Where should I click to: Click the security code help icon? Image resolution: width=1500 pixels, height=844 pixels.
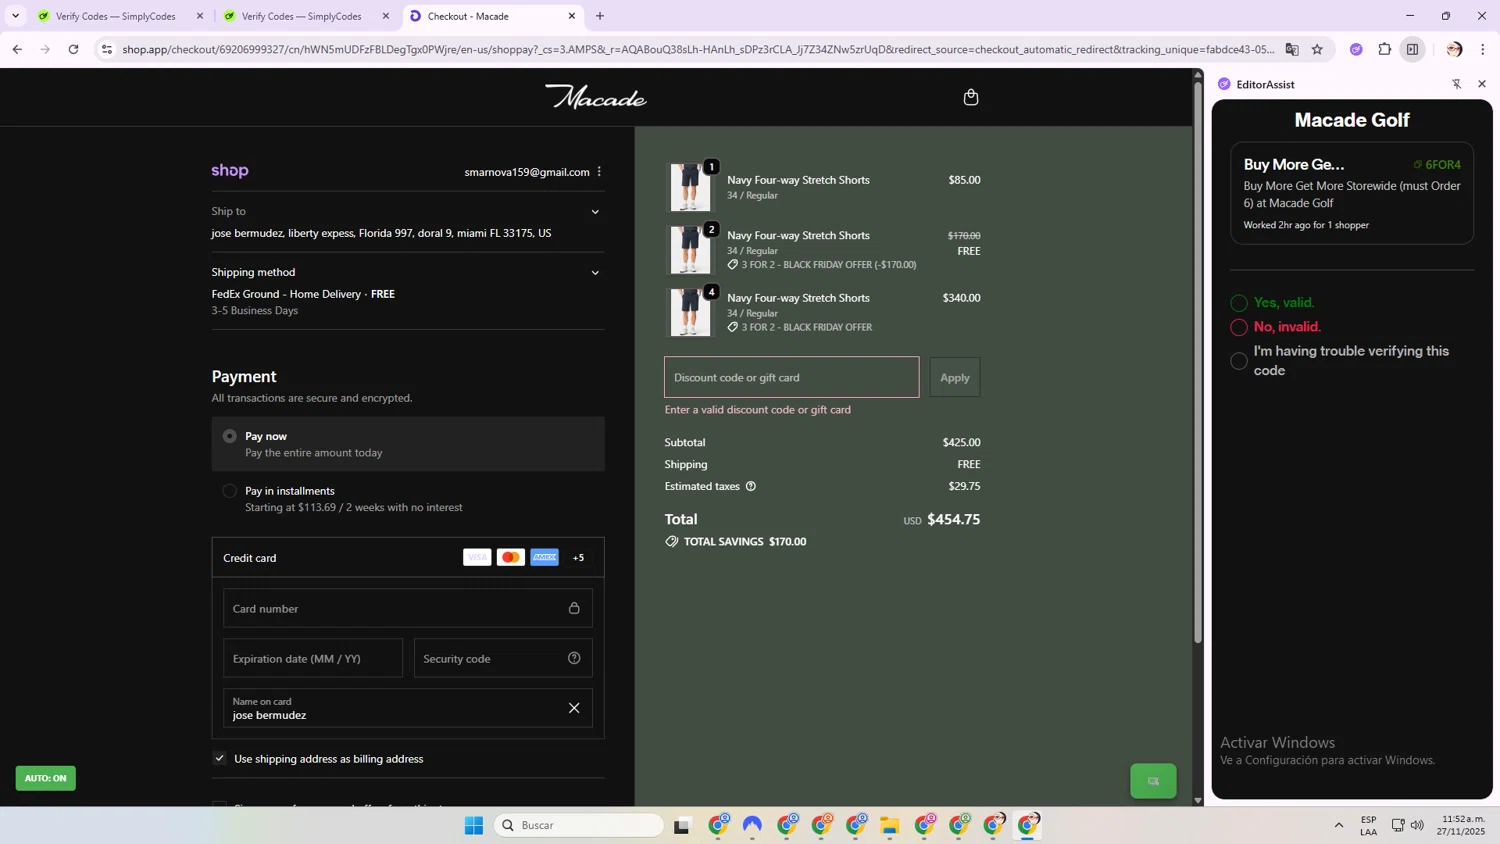[x=574, y=658]
